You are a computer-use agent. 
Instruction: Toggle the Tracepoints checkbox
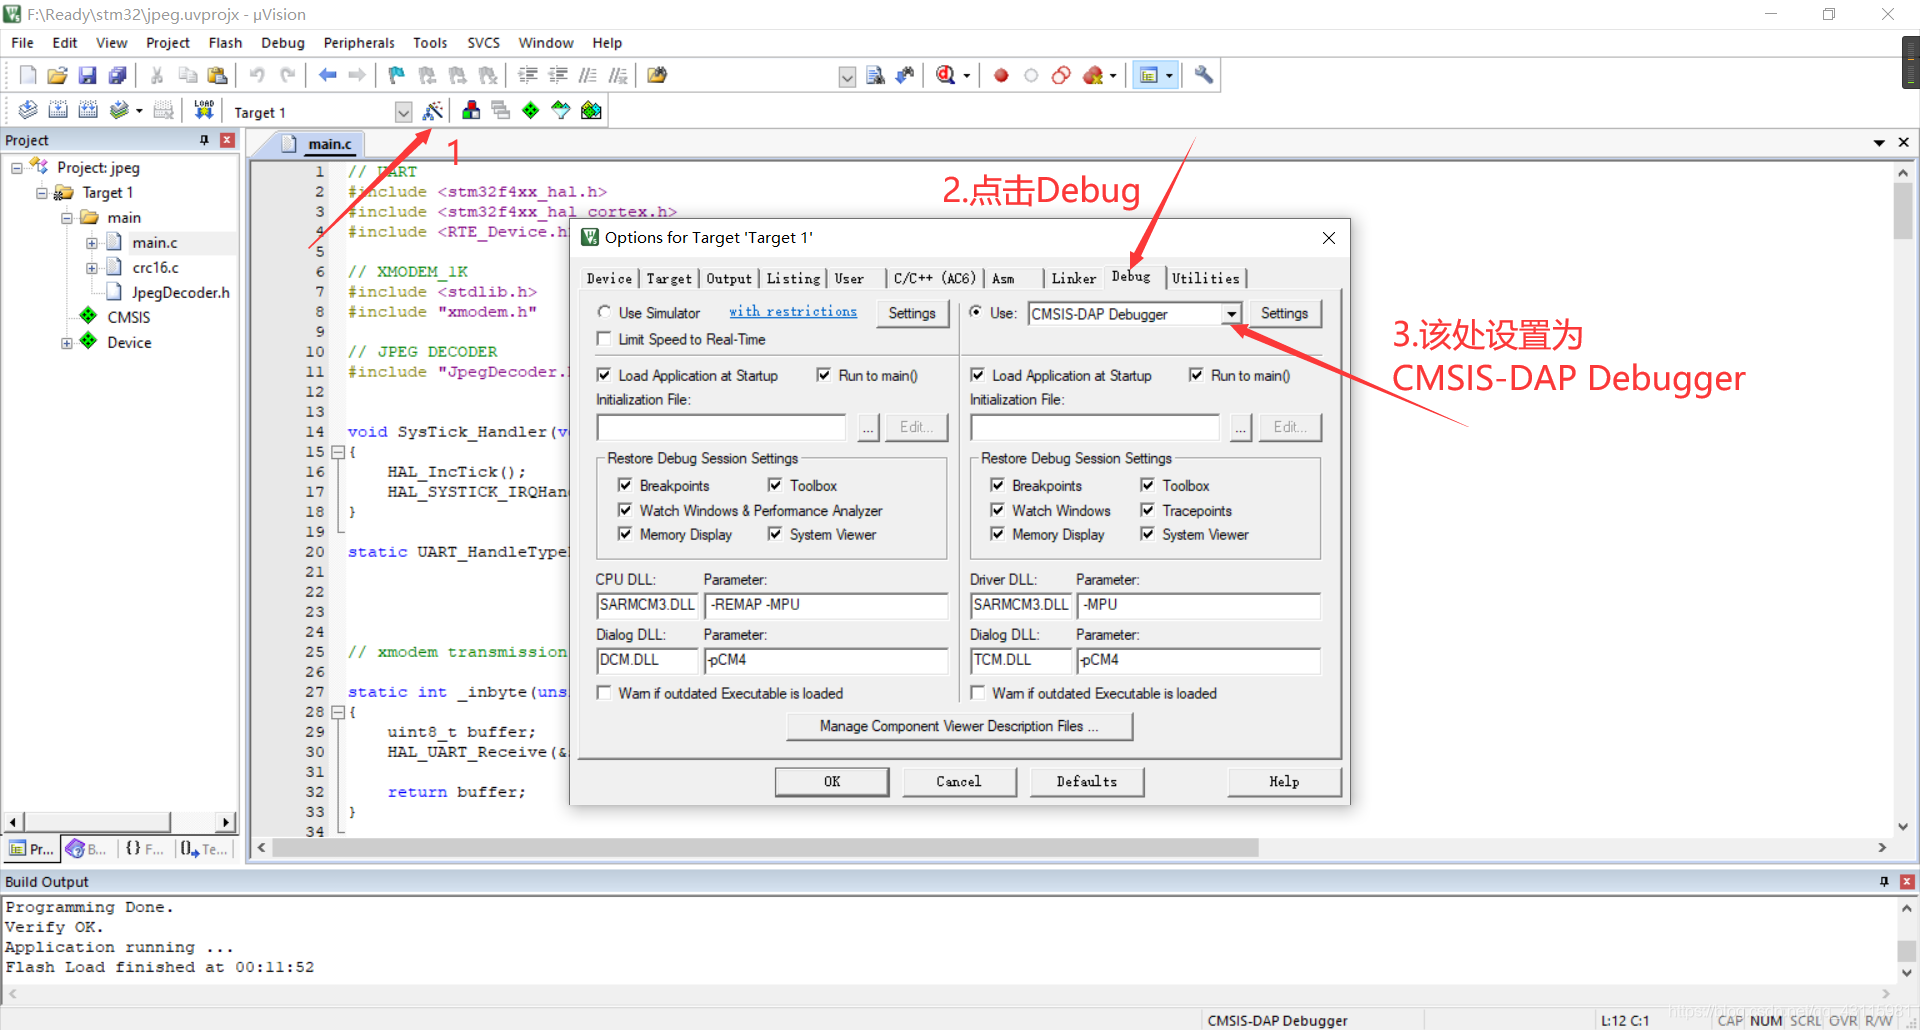(x=1148, y=510)
